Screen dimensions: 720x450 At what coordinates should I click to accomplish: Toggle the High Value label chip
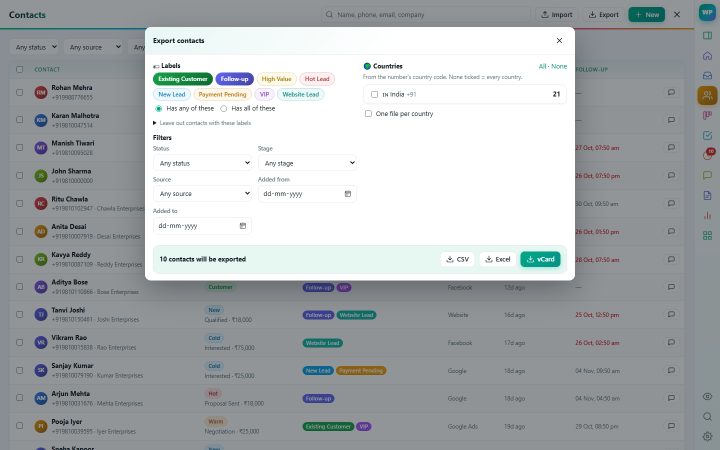tap(276, 79)
